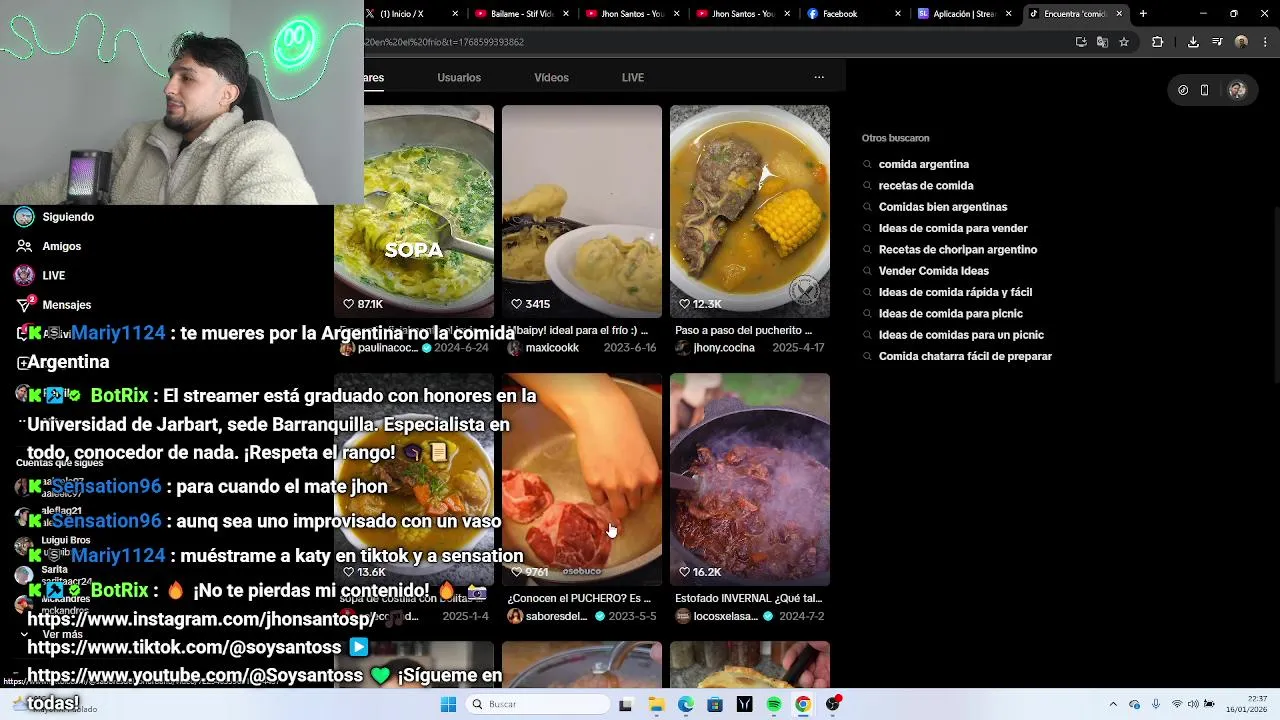
Task: Select suggestion Ideas de comida para vender
Action: (x=953, y=228)
